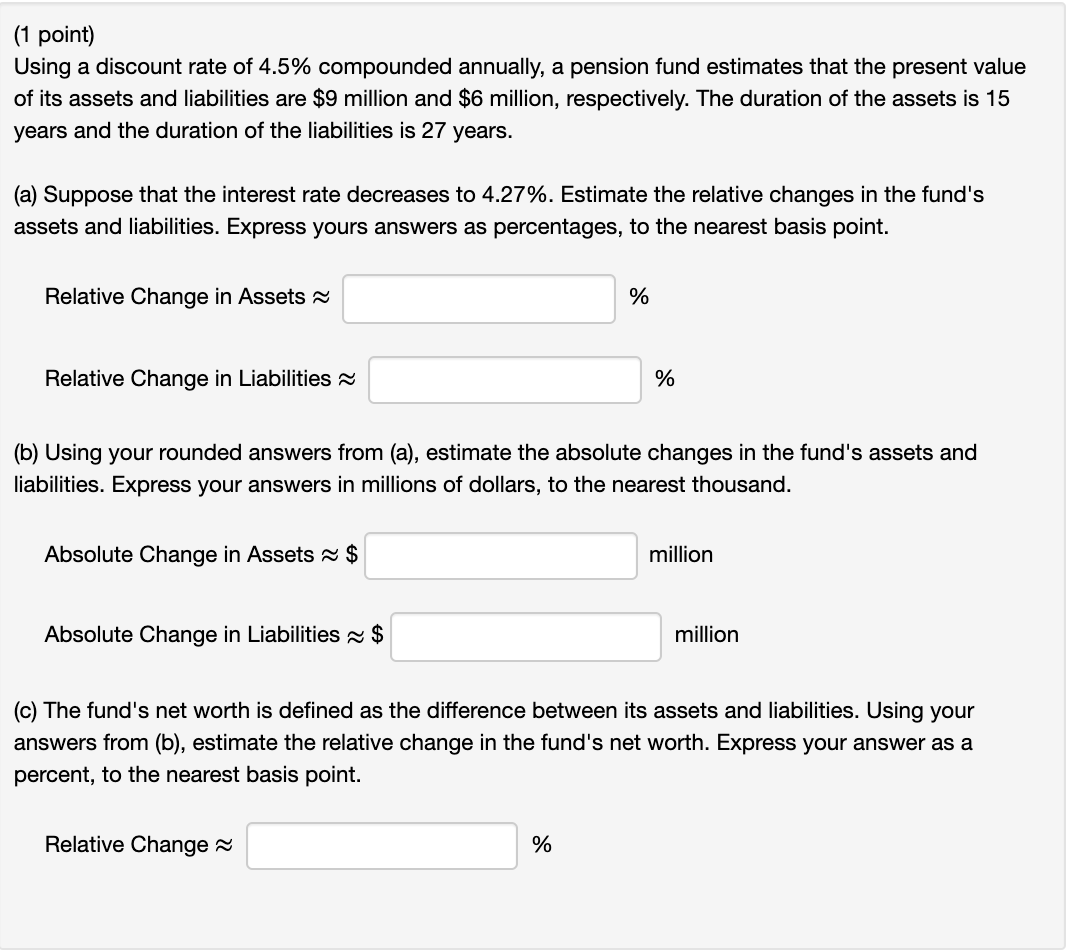This screenshot has height=952, width=1072.
Task: Click the percent sign after the liabilities field
Action: (663, 379)
